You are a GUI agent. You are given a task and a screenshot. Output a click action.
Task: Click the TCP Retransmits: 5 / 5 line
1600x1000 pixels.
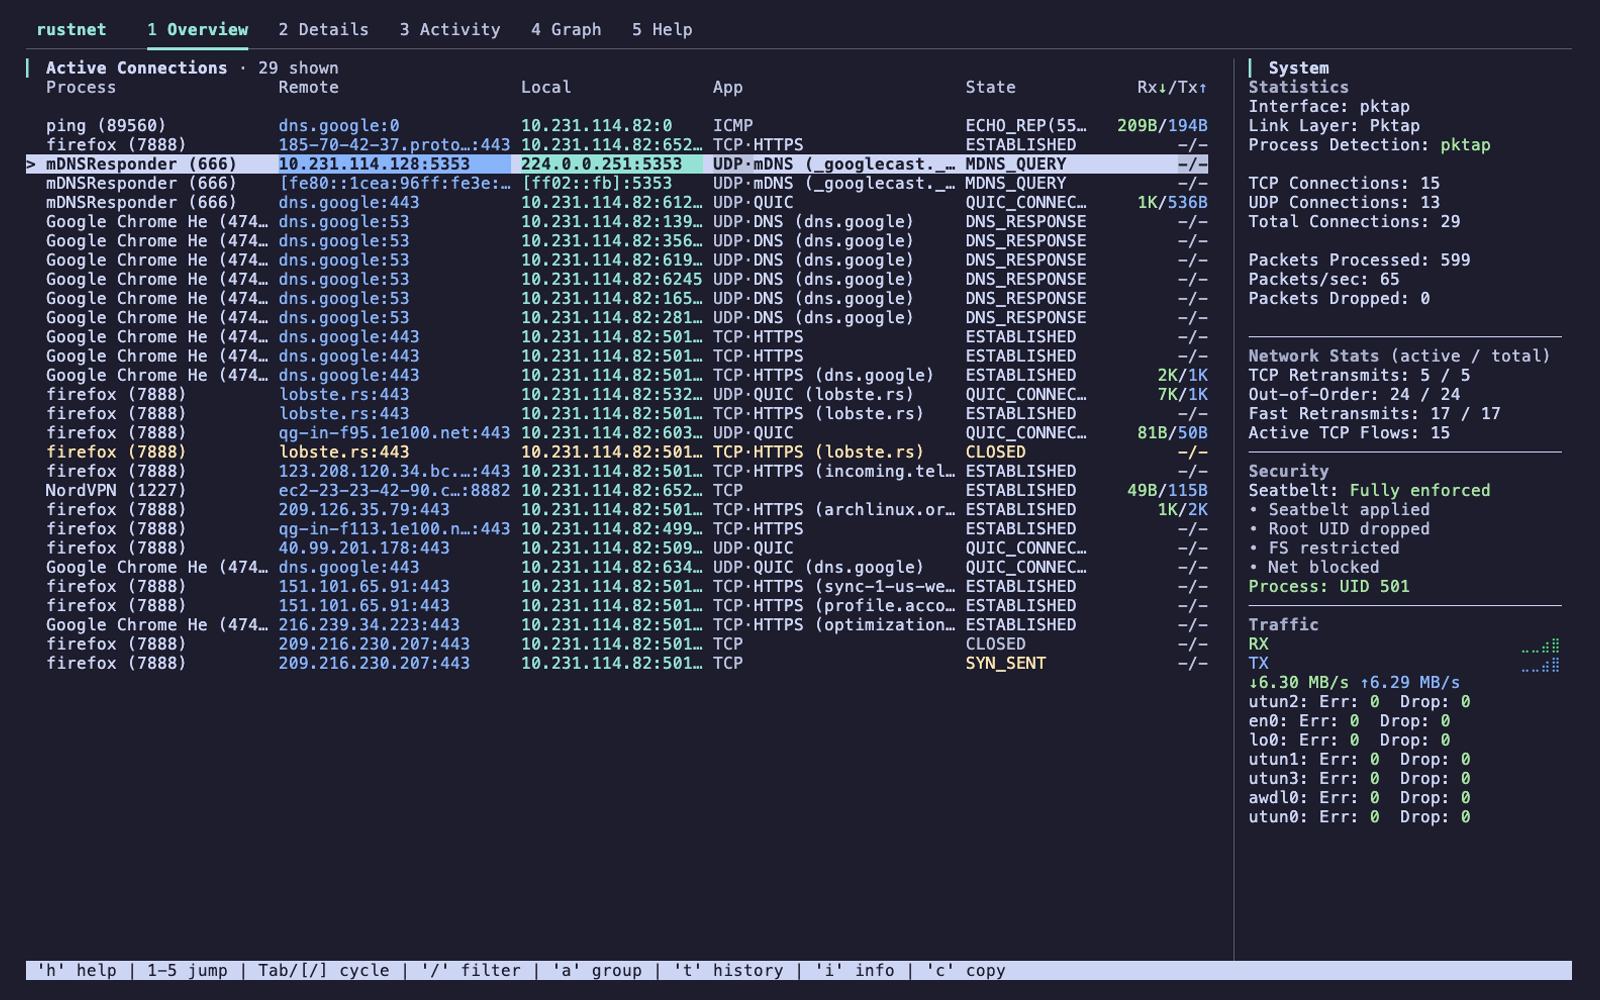(1359, 375)
